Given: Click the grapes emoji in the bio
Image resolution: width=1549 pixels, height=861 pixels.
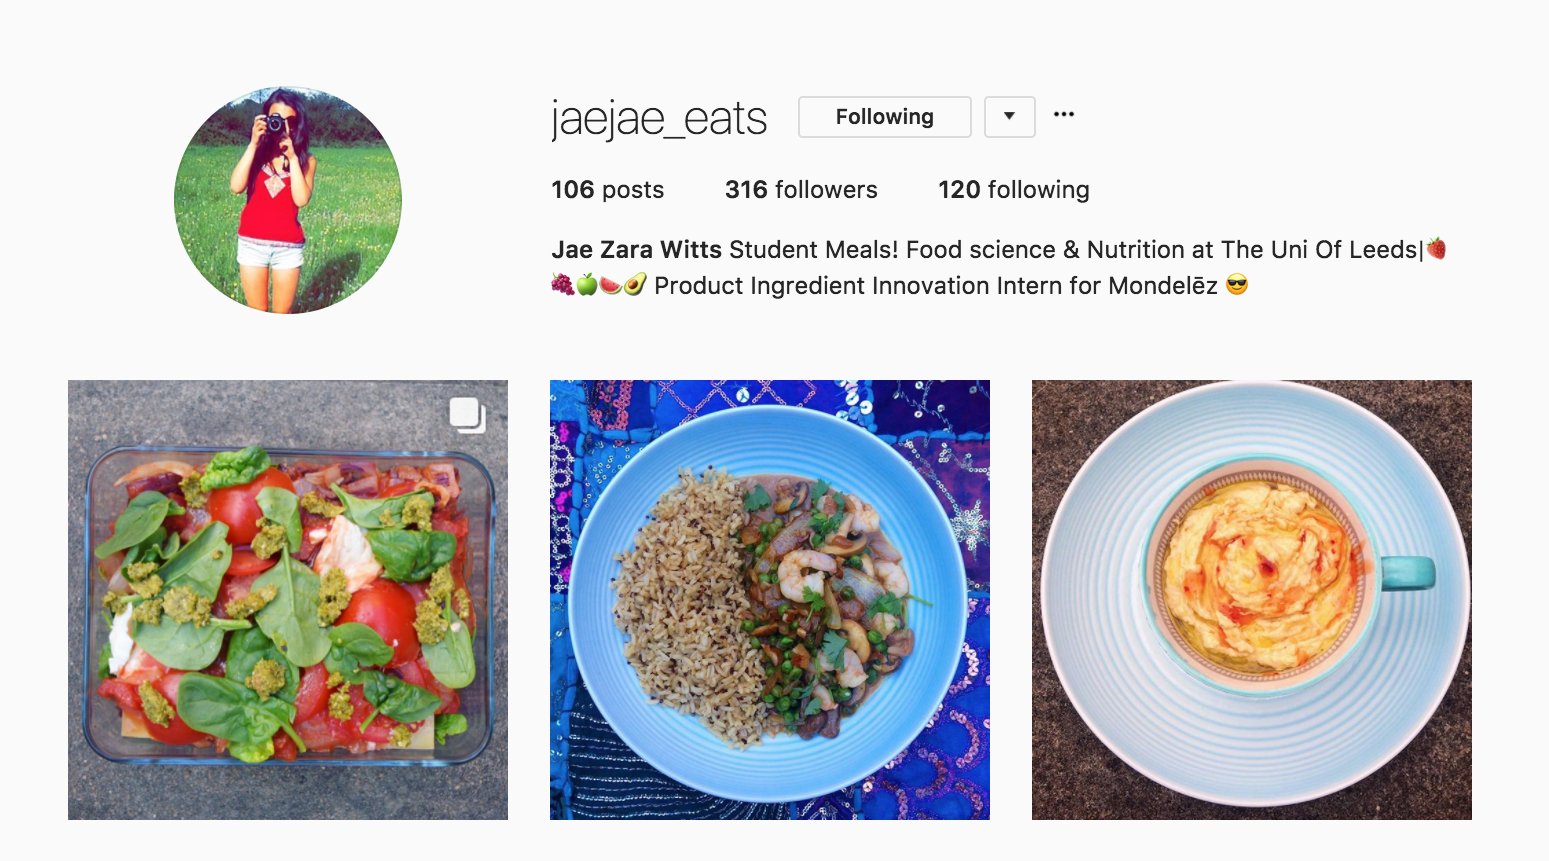Looking at the screenshot, I should point(564,286).
